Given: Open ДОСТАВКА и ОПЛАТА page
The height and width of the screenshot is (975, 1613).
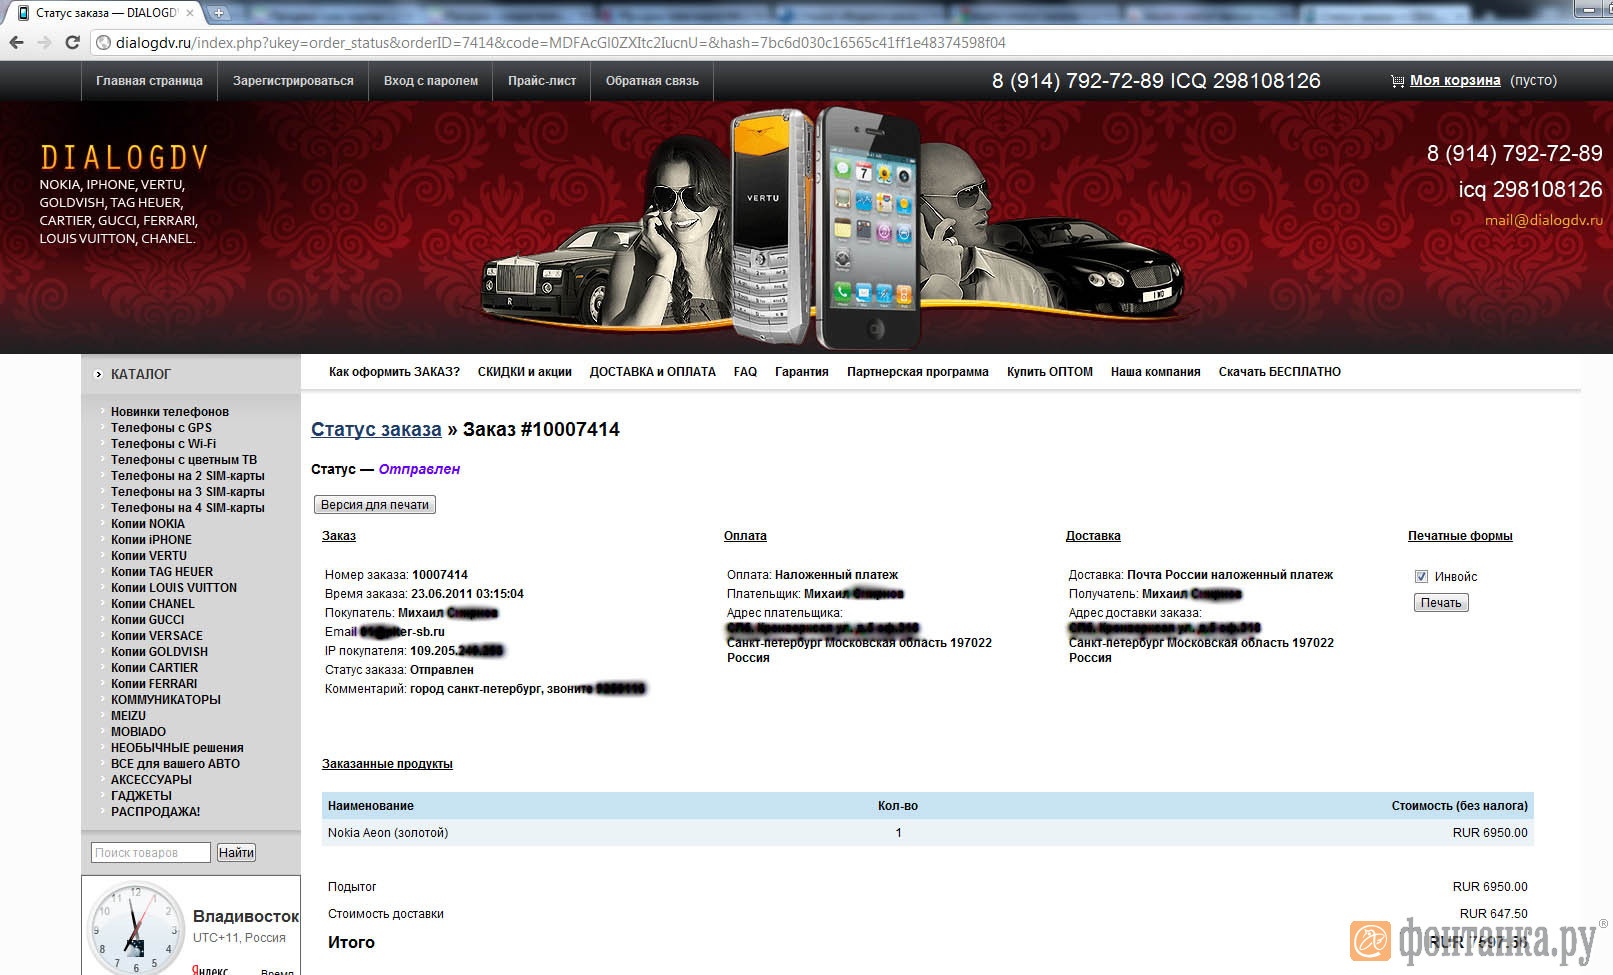Looking at the screenshot, I should [653, 372].
